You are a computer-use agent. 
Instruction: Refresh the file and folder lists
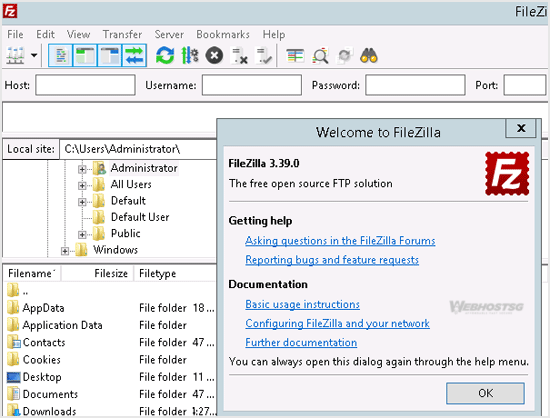165,56
